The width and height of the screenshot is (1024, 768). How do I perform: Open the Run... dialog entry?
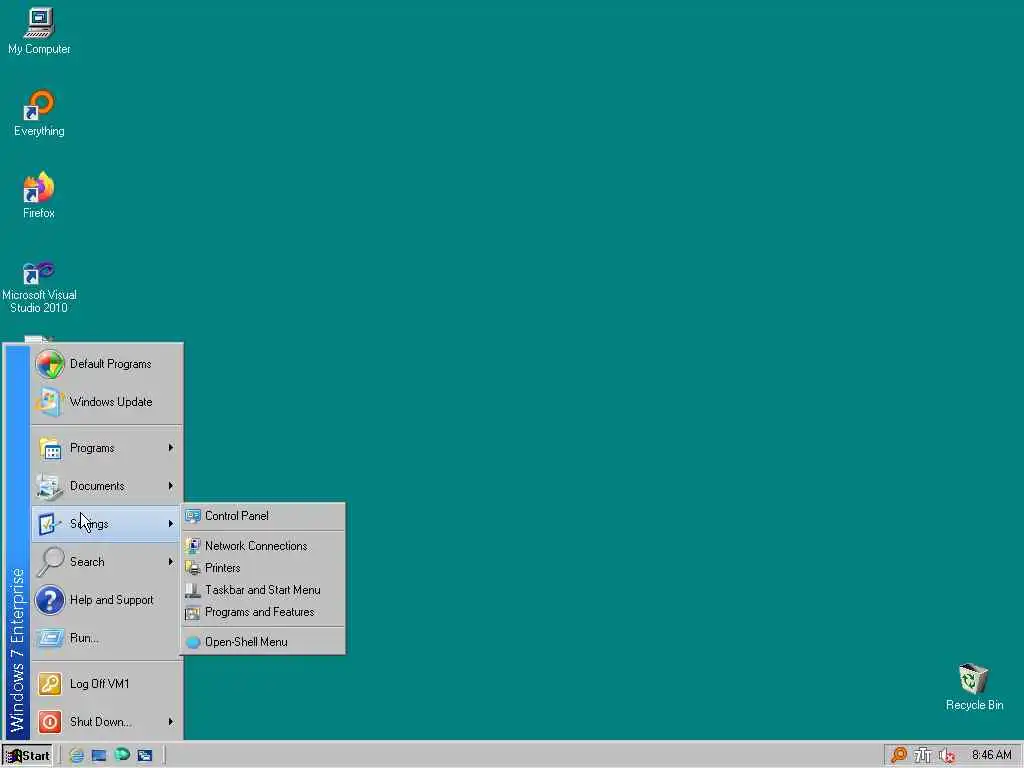[107, 637]
